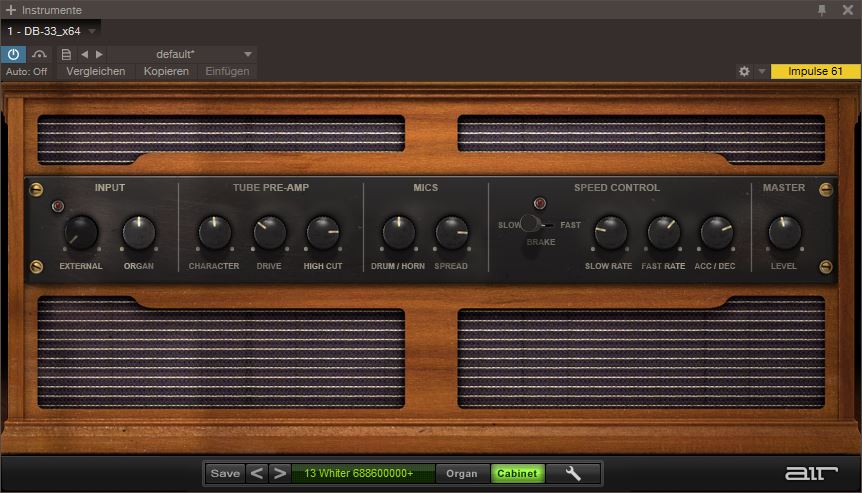Open the gear settings icon

pos(744,71)
